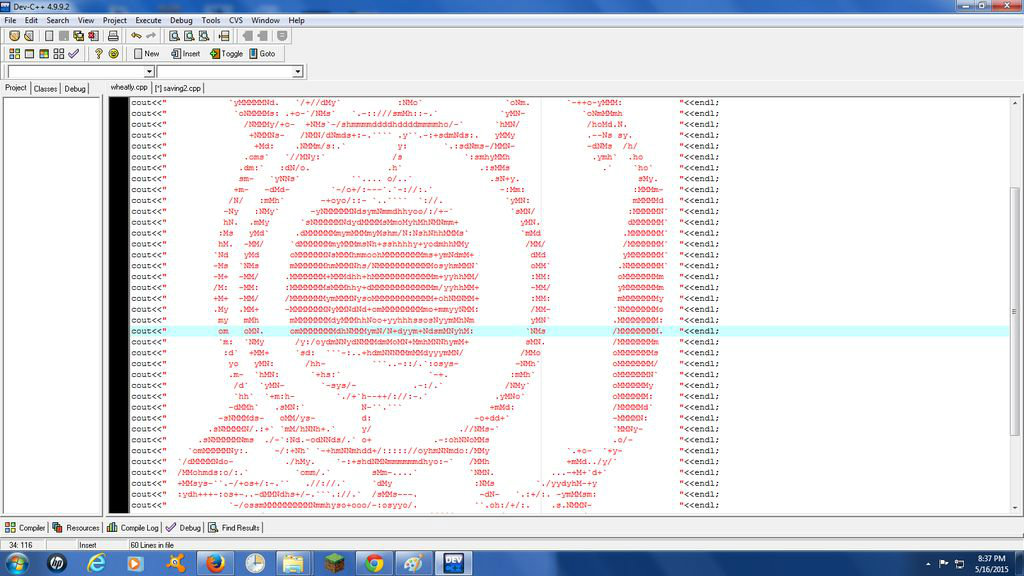Switch to the Classes side tab

point(45,89)
